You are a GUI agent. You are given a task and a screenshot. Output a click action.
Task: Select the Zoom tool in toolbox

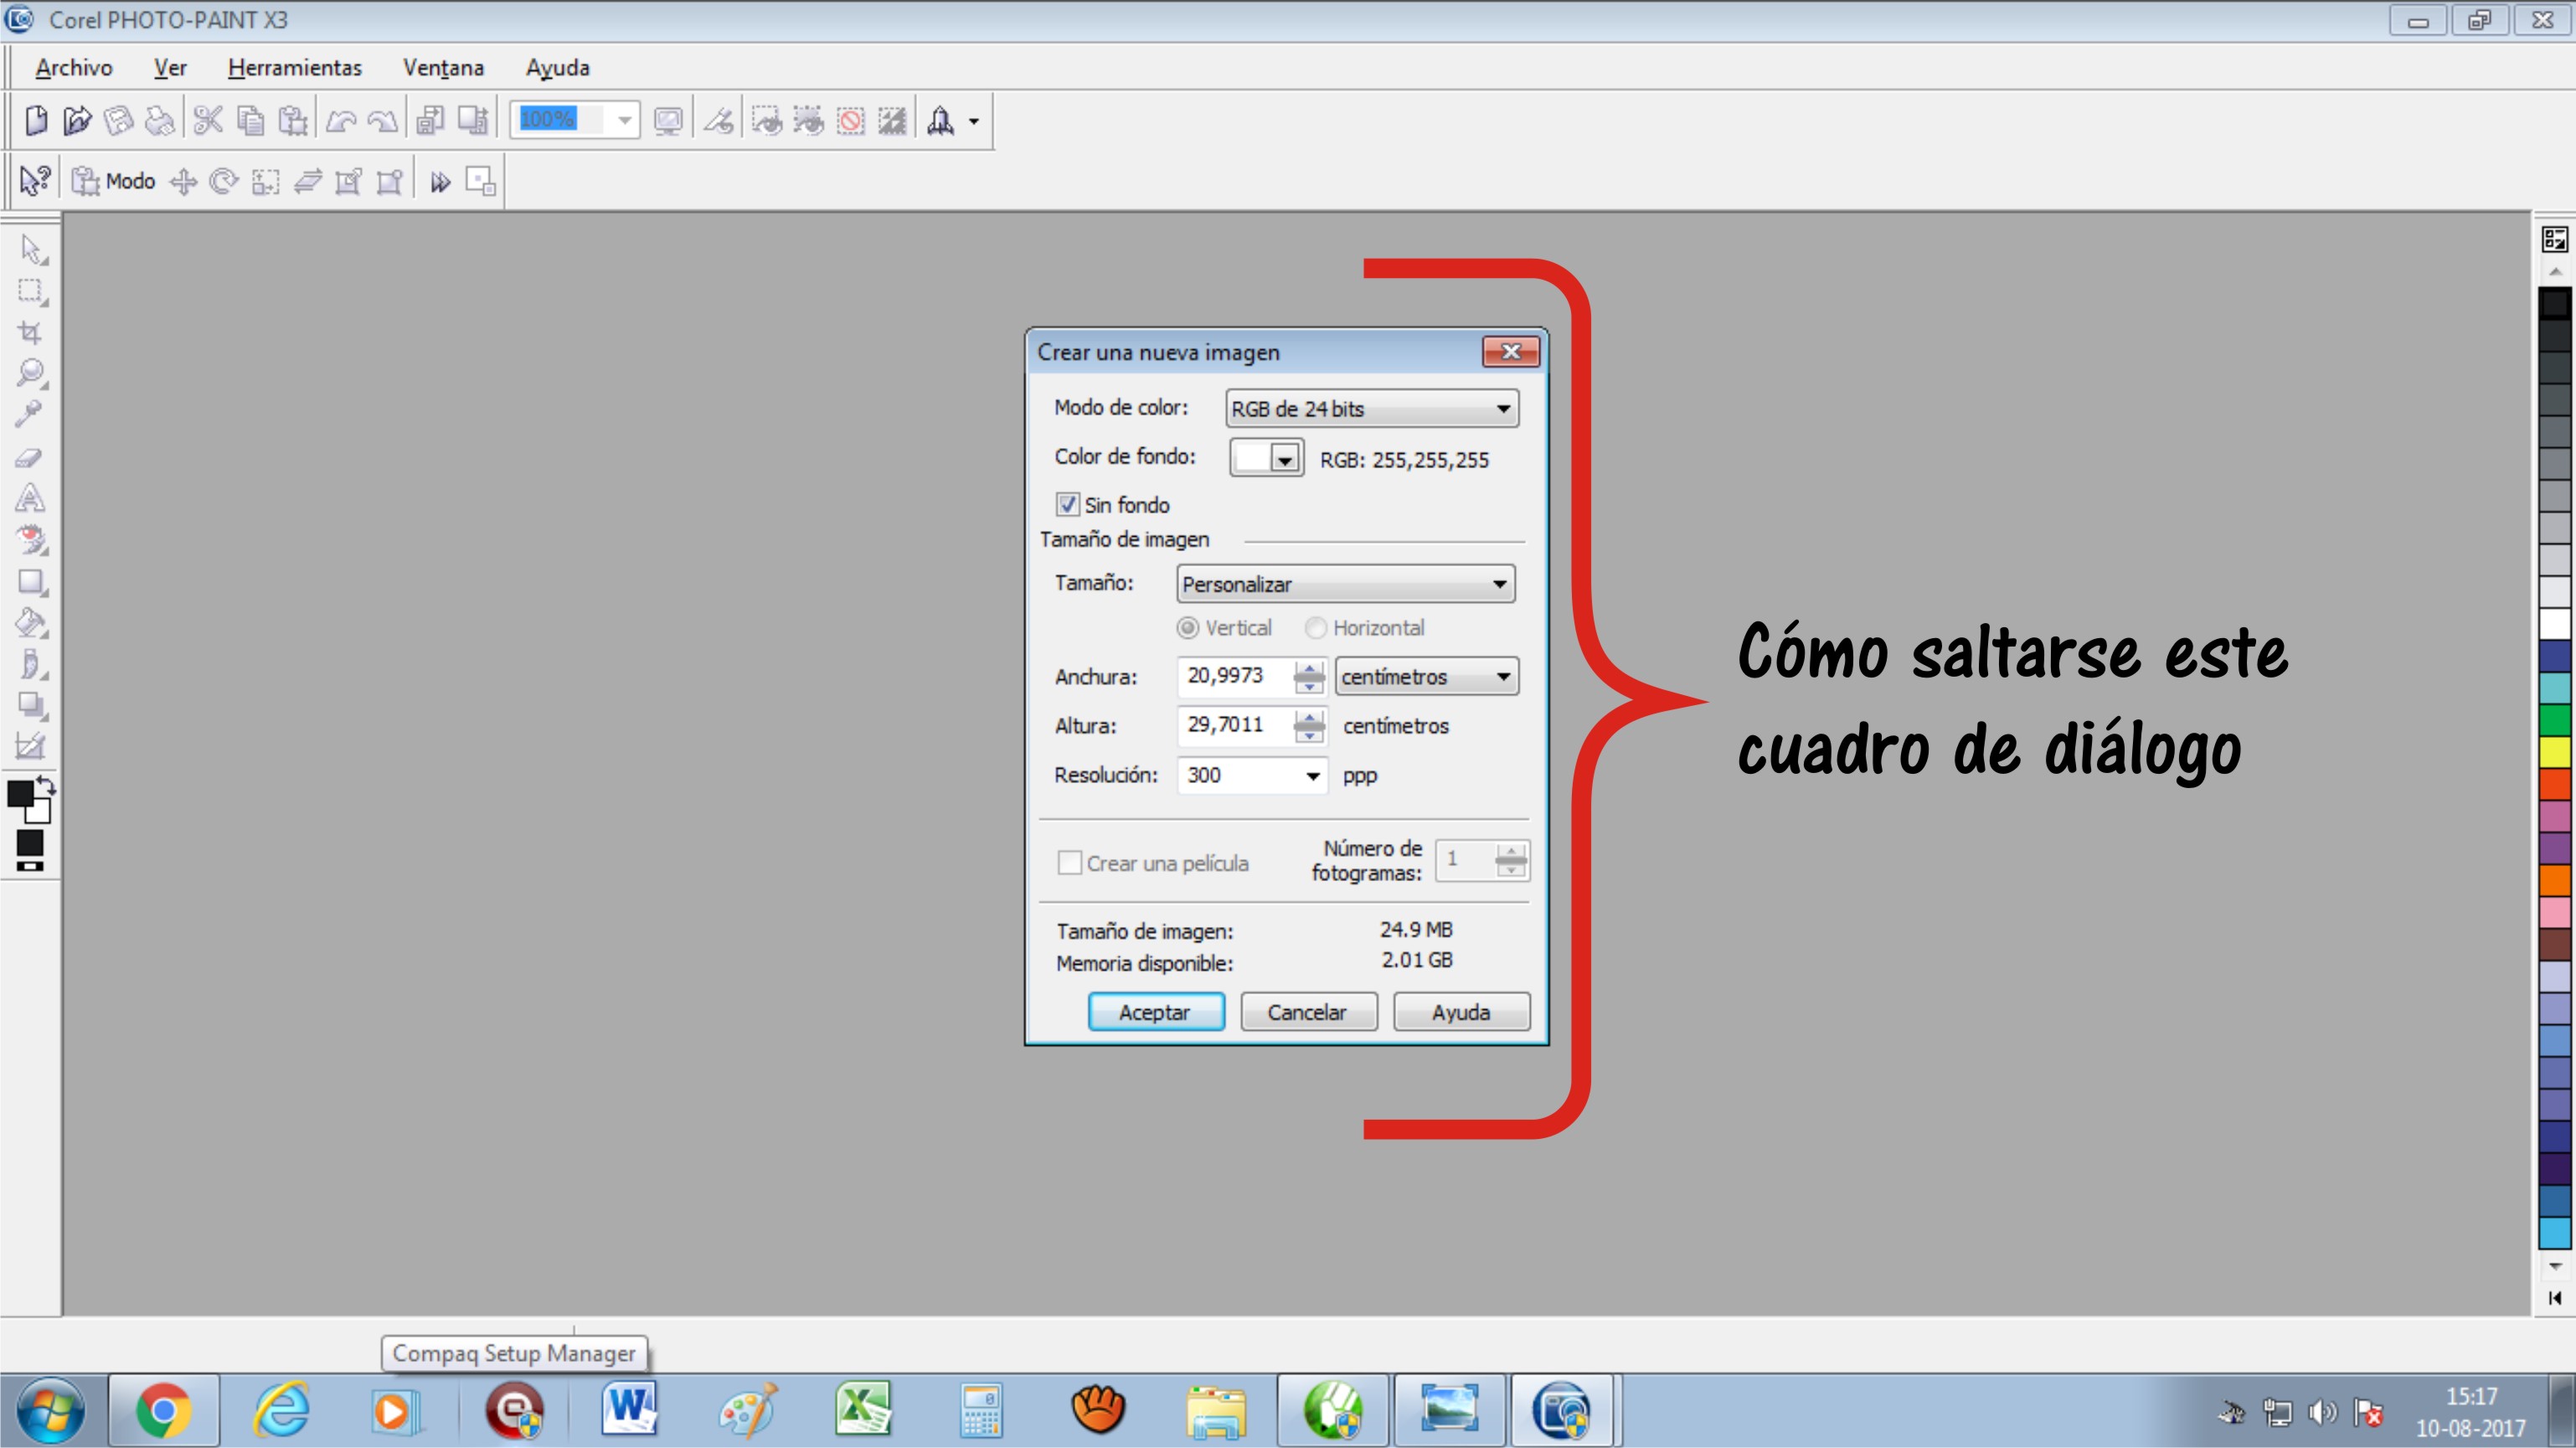tap(30, 373)
